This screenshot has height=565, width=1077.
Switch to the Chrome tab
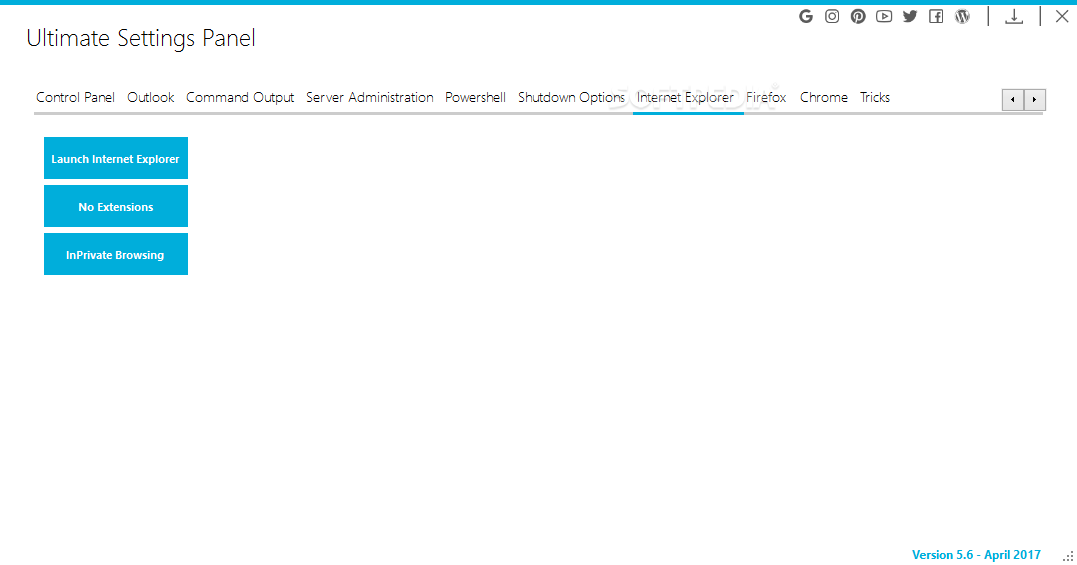click(824, 97)
